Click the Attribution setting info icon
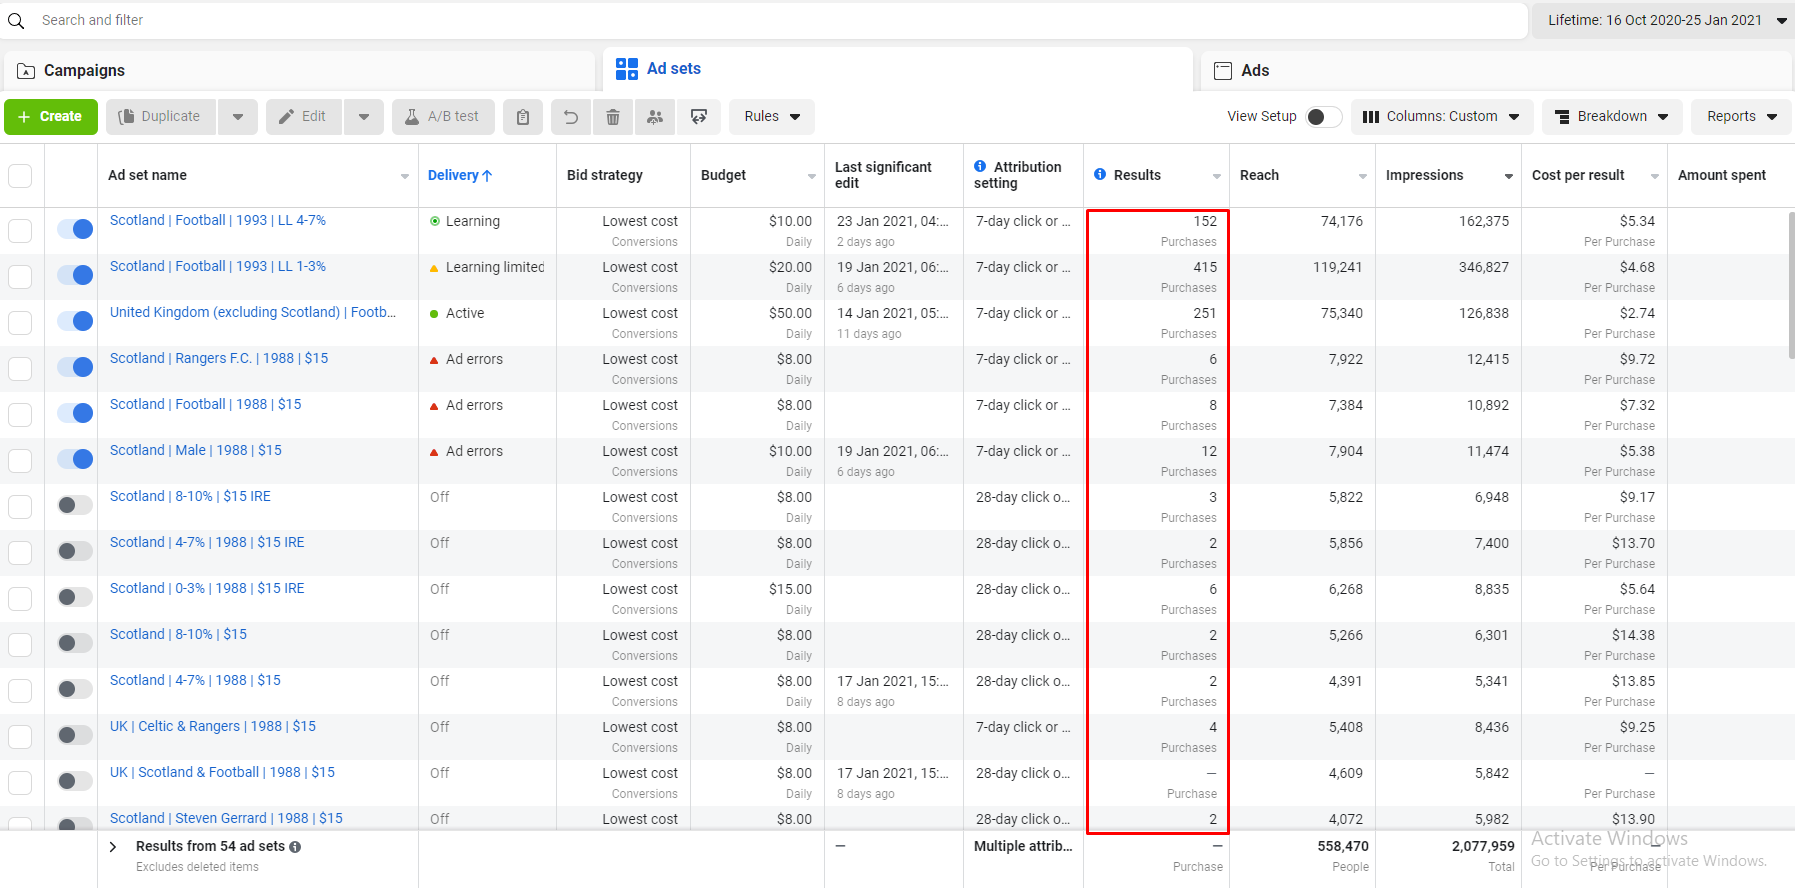 tap(980, 166)
